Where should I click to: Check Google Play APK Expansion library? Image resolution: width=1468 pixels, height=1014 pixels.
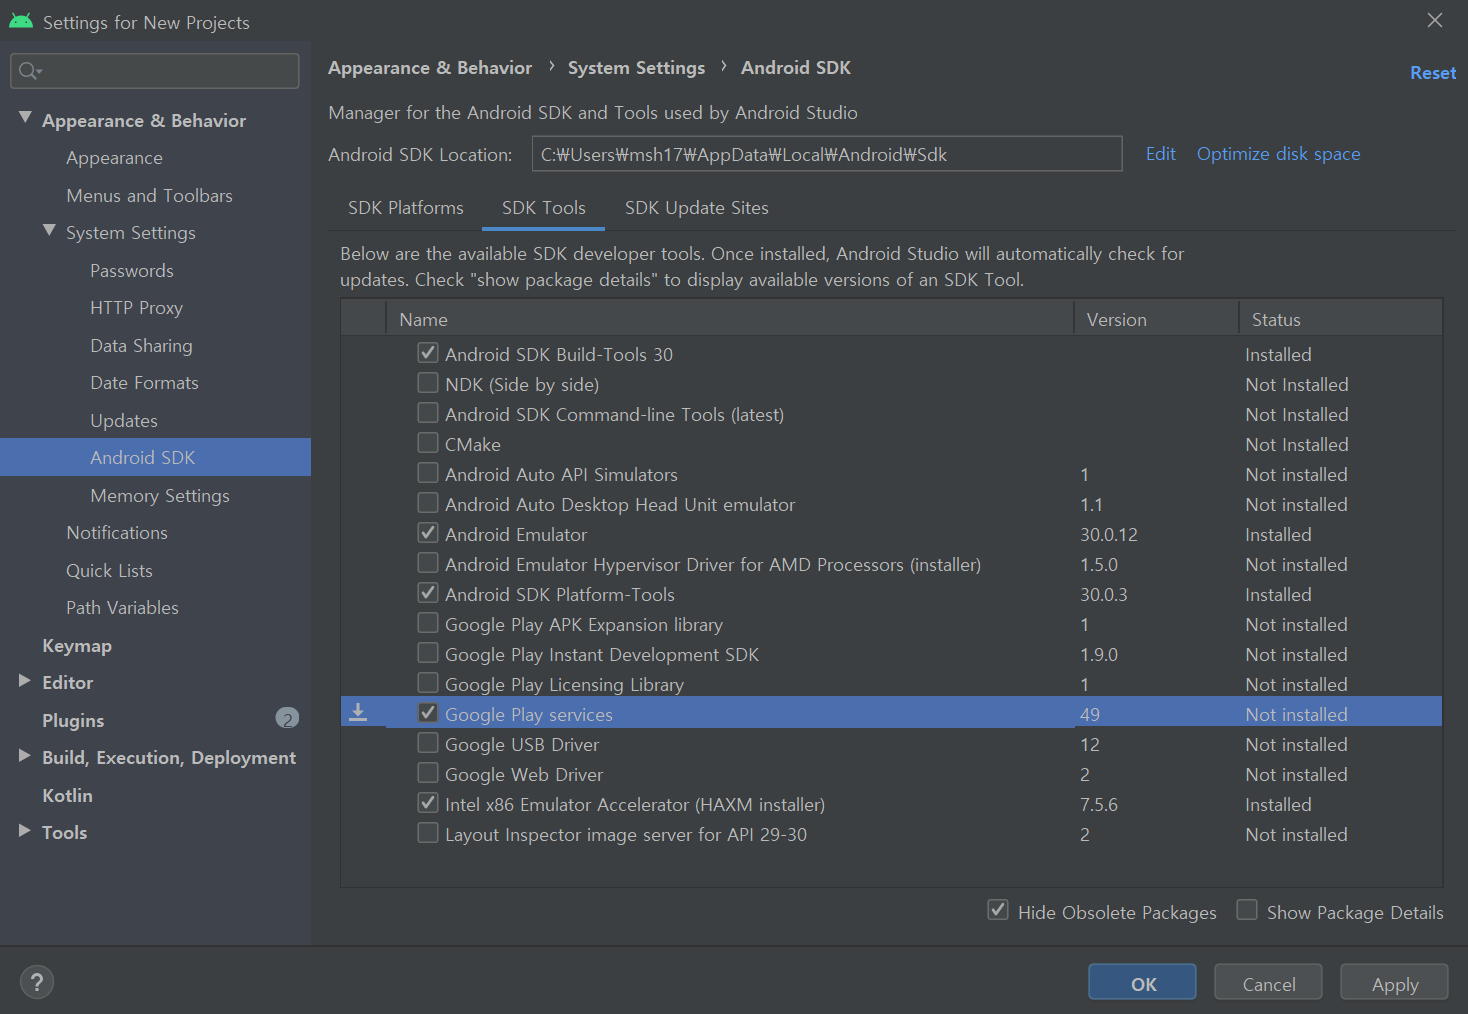(x=428, y=623)
